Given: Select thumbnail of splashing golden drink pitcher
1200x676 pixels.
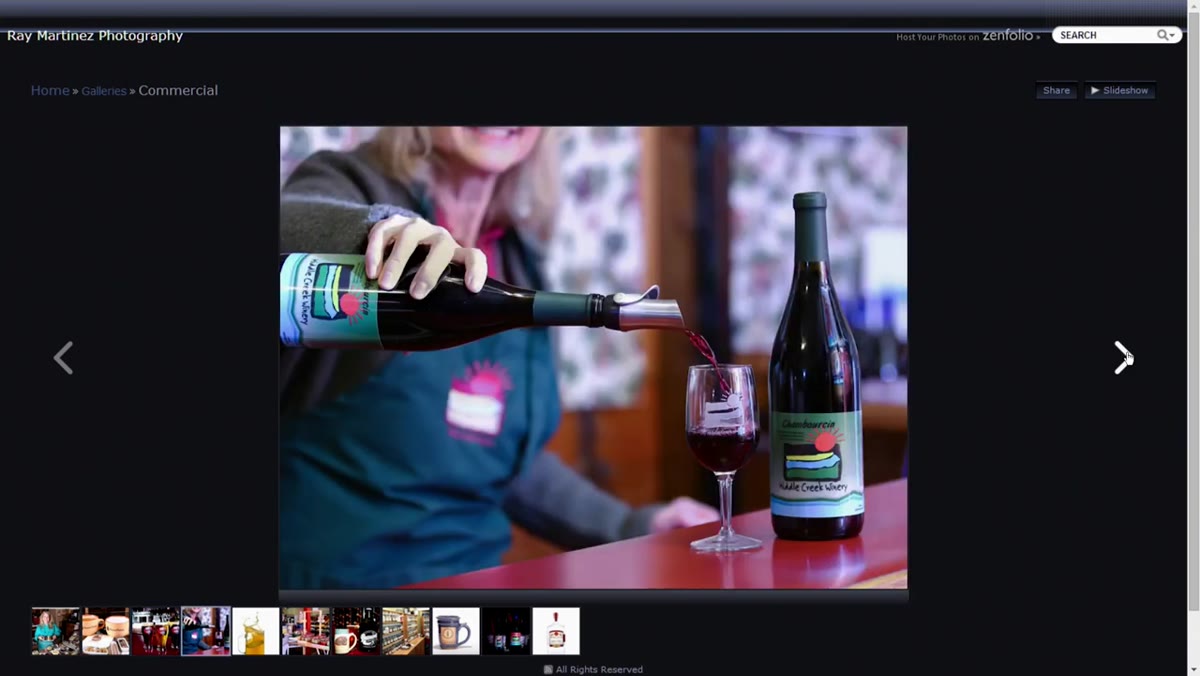Looking at the screenshot, I should [x=256, y=631].
